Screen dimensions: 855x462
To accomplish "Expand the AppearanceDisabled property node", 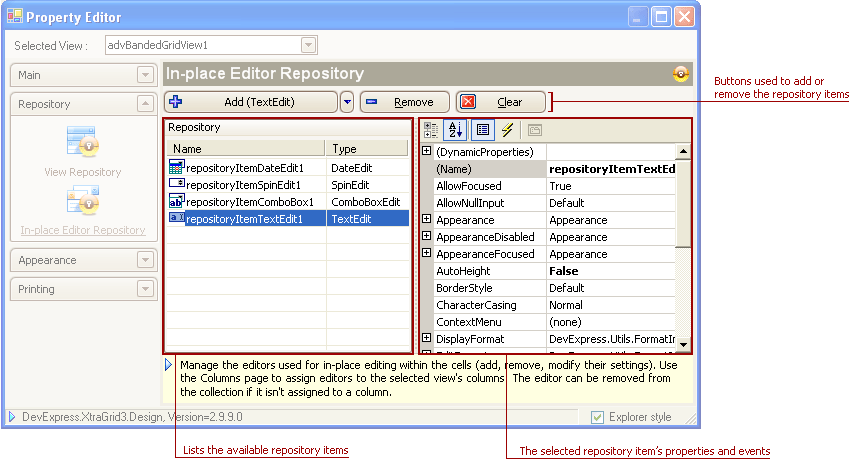I will click(x=427, y=236).
